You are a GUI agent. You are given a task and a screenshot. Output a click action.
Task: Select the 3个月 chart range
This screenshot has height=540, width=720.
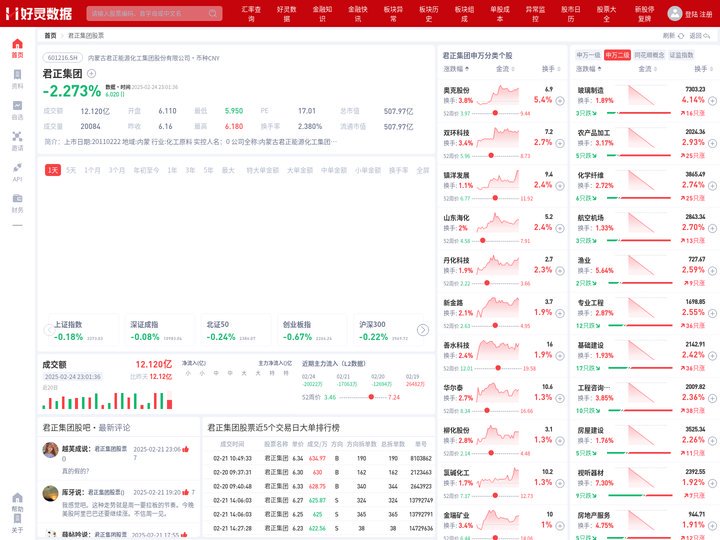(117, 170)
